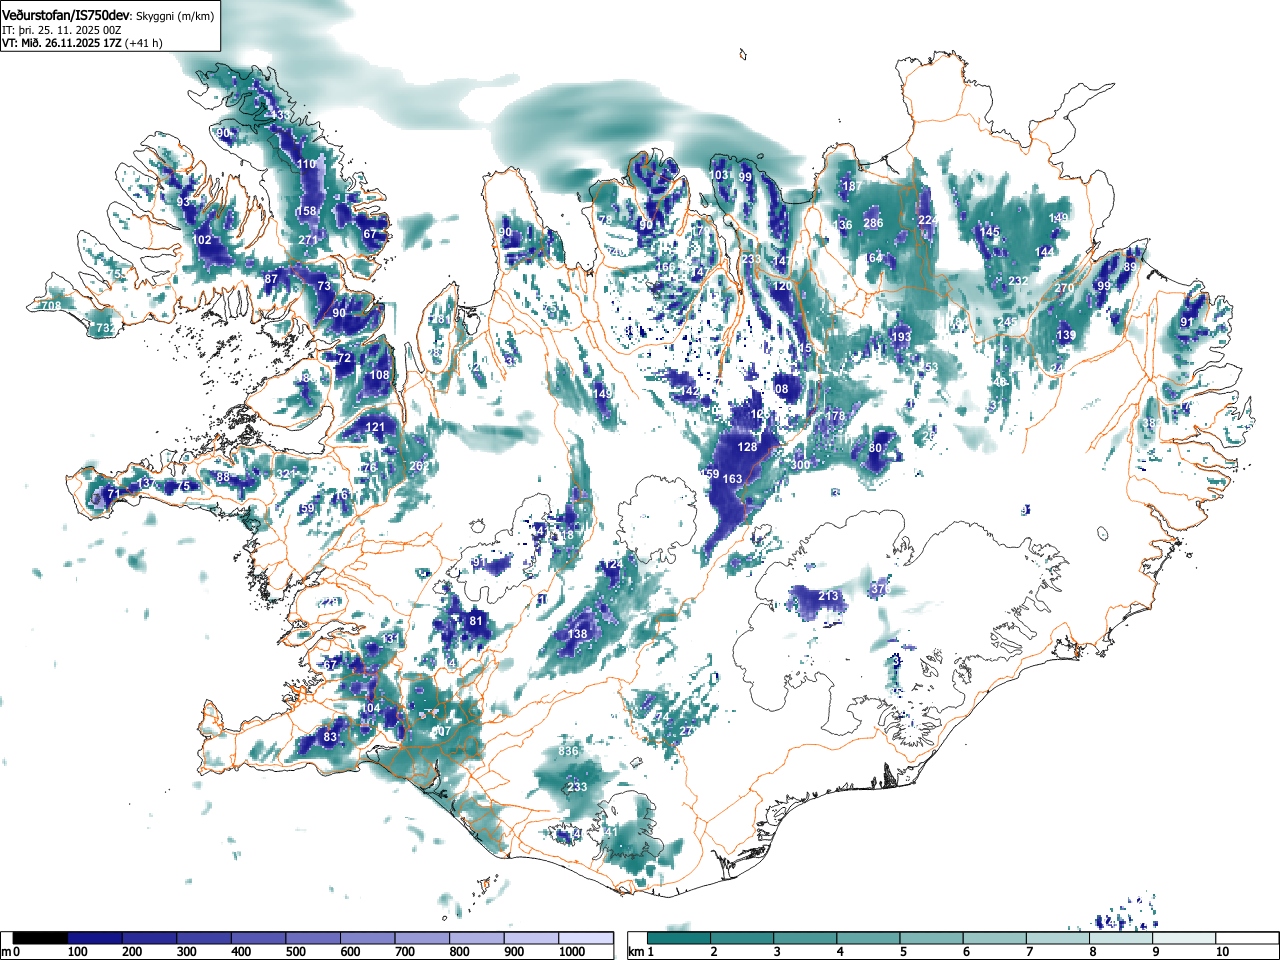
Task: Click the visibility value '262' on the map
Action: [x=419, y=466]
